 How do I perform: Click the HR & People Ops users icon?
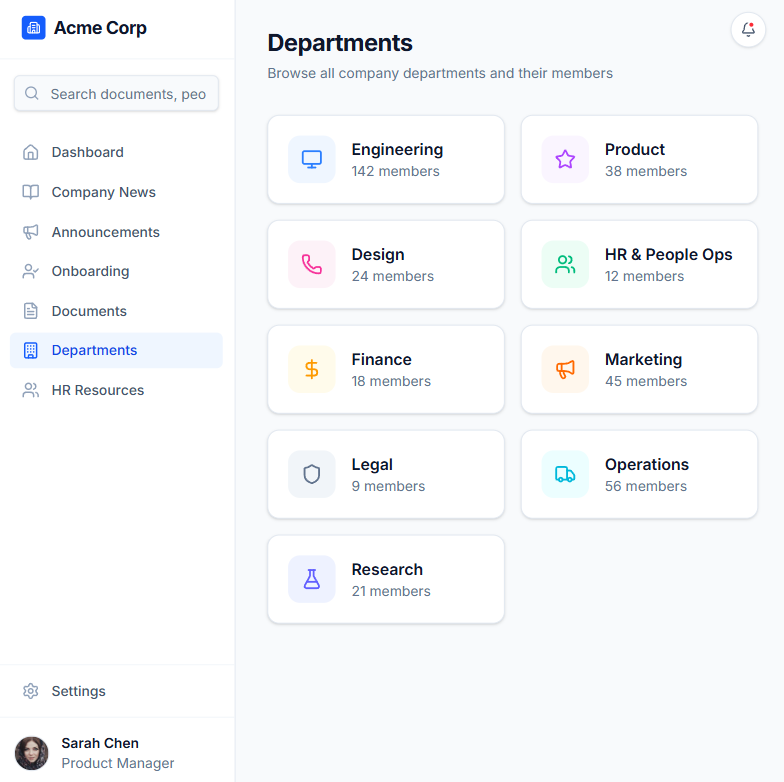[x=565, y=265]
